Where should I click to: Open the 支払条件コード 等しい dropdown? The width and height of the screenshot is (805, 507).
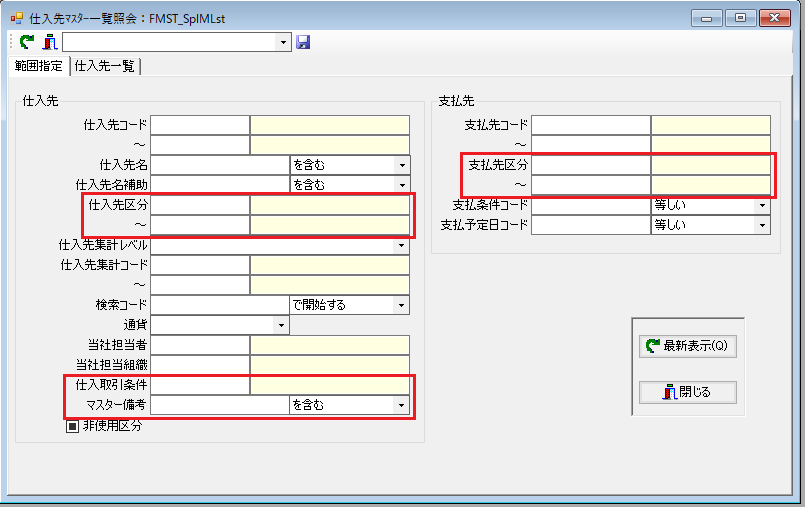762,205
